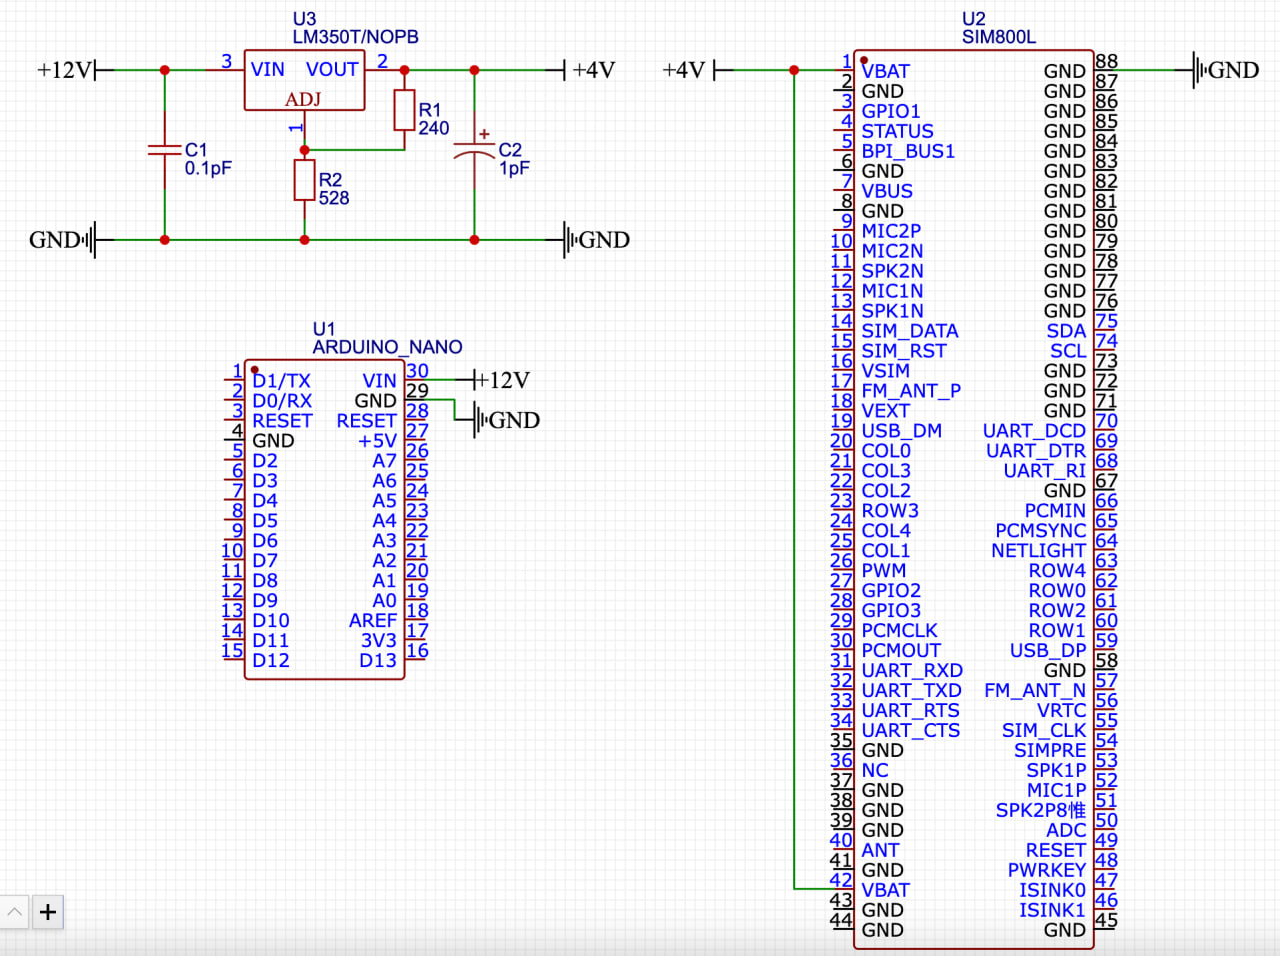
Task: Click the LM350T/NOPB part name
Action: (355, 37)
